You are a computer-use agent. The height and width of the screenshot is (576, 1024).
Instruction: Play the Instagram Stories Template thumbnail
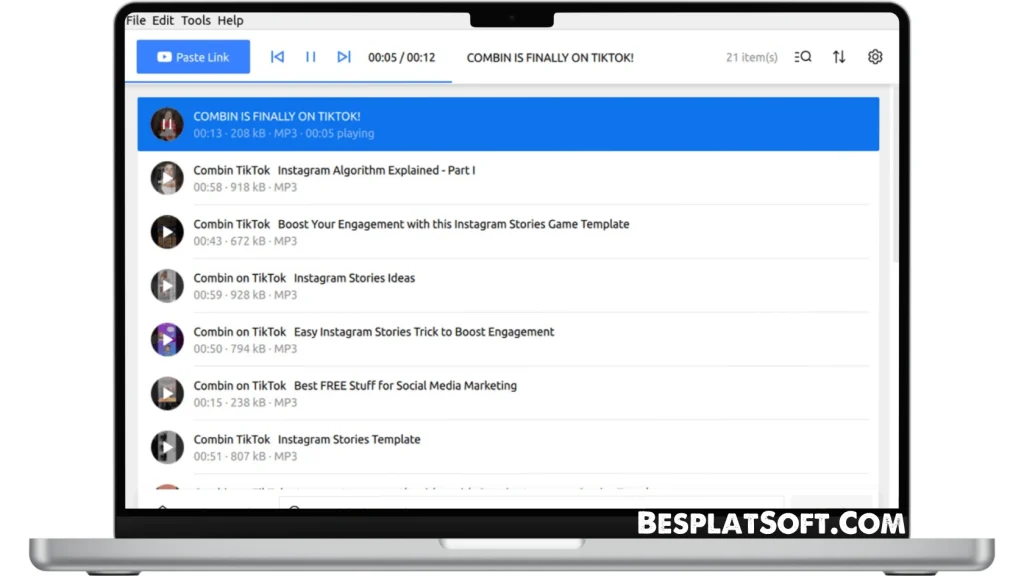pyautogui.click(x=167, y=447)
